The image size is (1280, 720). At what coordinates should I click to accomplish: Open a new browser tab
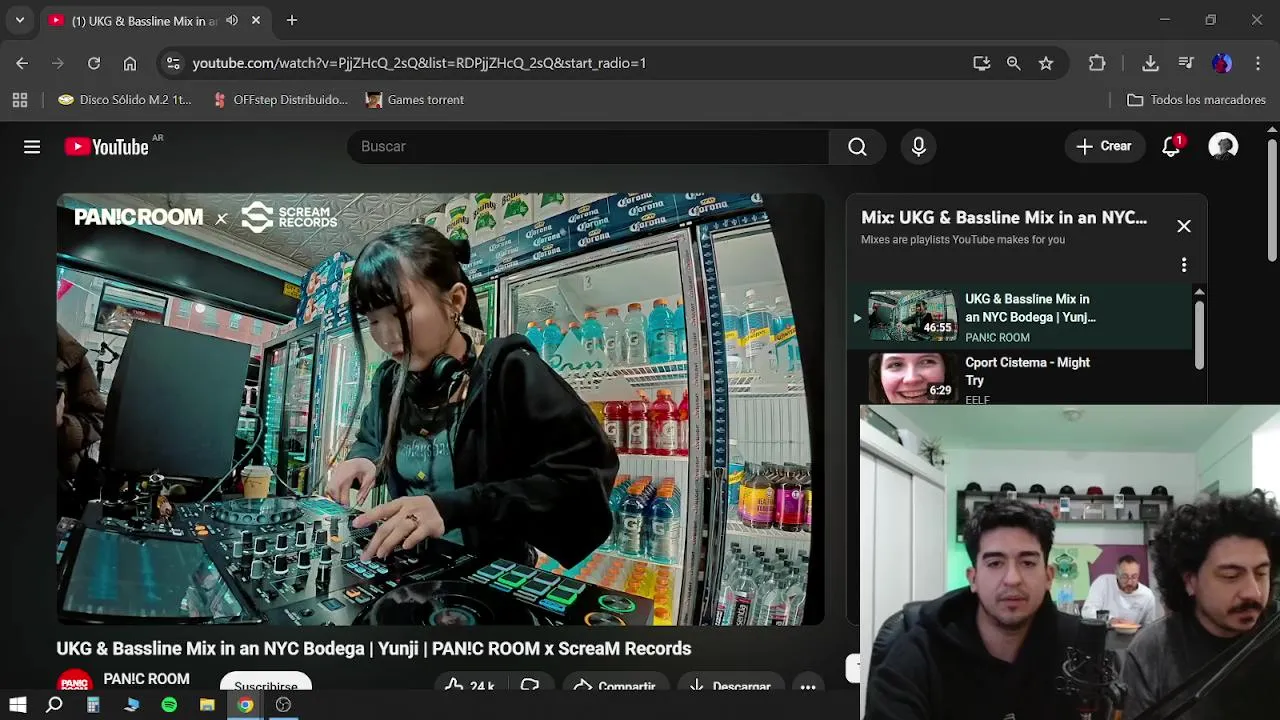(x=292, y=20)
